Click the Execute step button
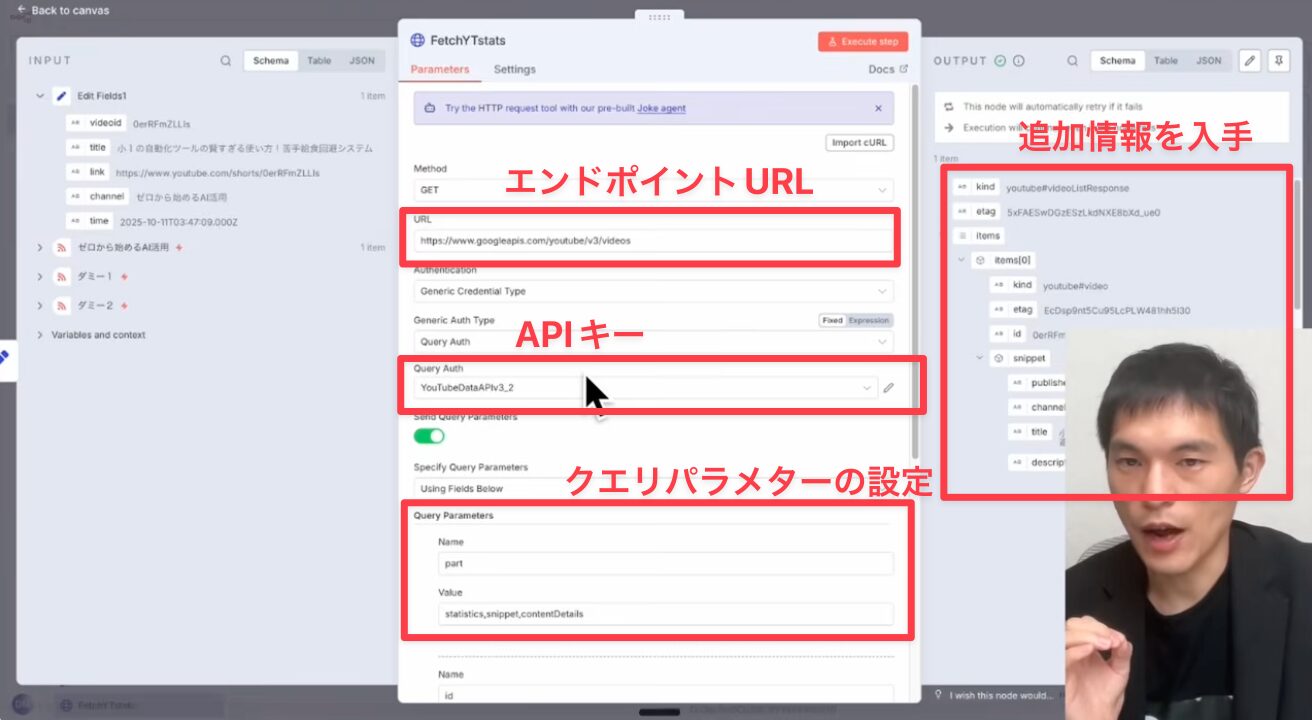This screenshot has width=1312, height=720. point(862,42)
